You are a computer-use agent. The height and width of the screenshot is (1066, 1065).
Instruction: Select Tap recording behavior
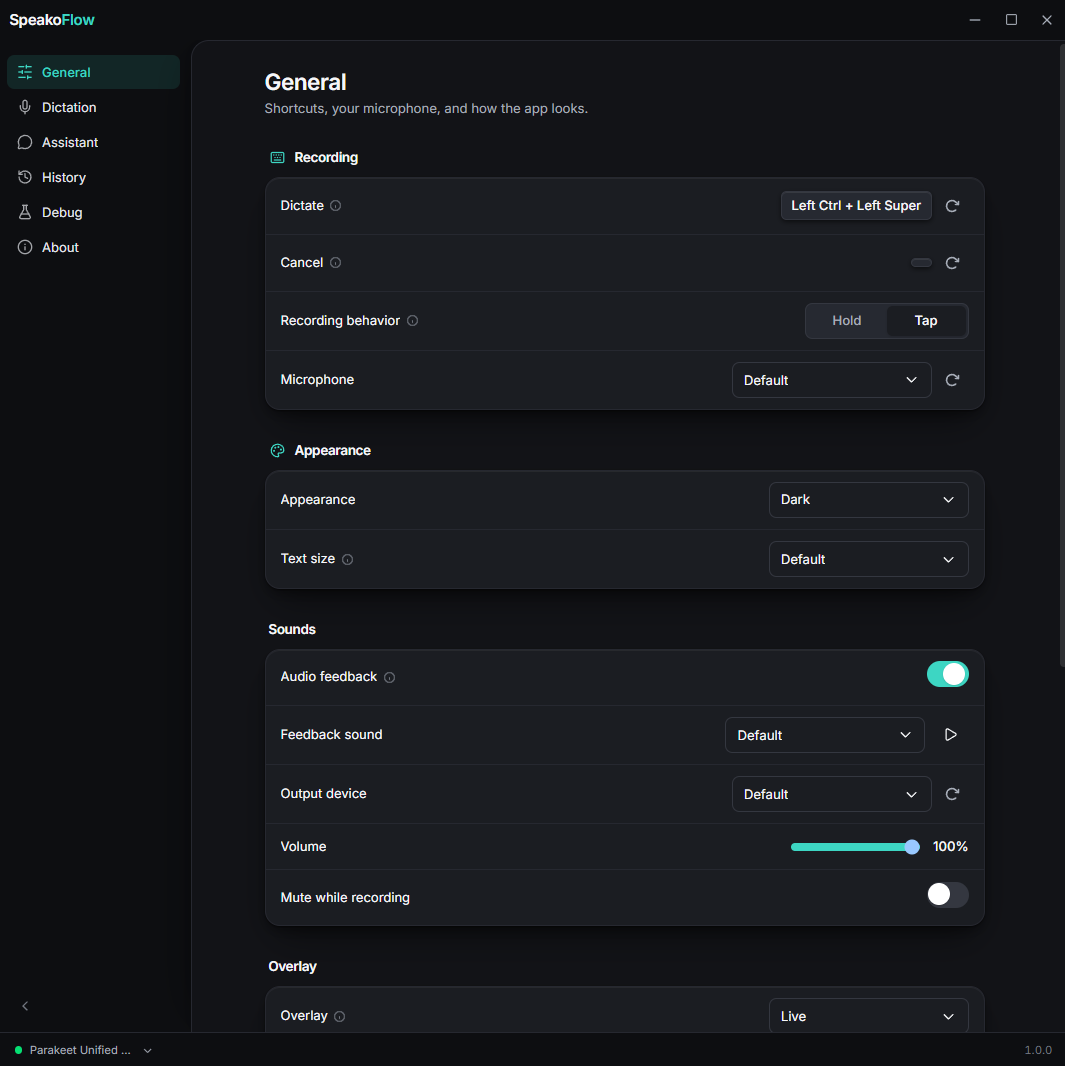(x=926, y=321)
